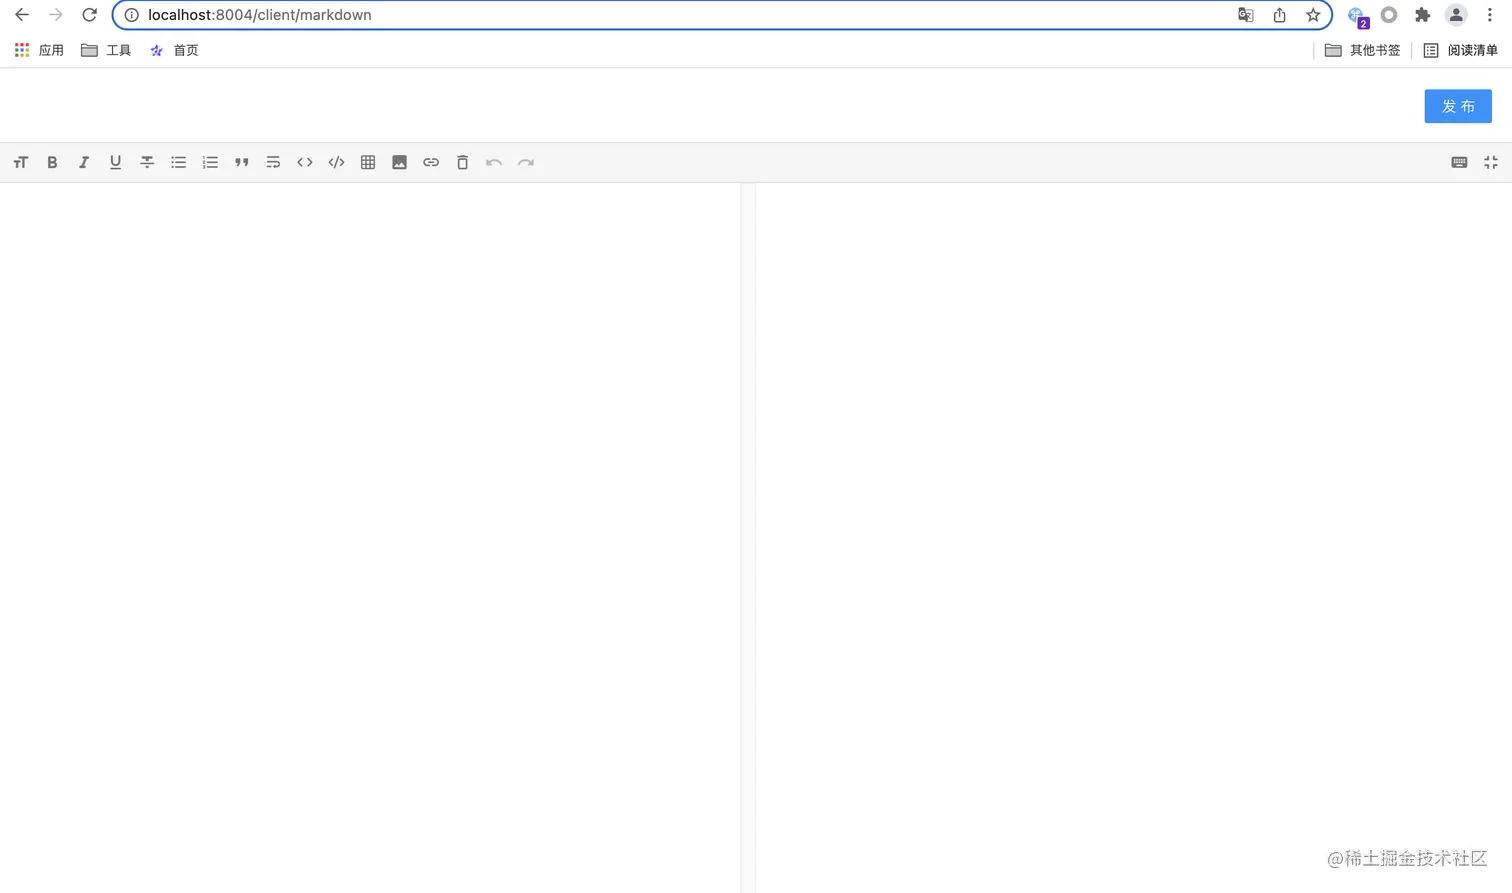Open the heading size tool
The height and width of the screenshot is (893, 1512).
click(x=21, y=162)
